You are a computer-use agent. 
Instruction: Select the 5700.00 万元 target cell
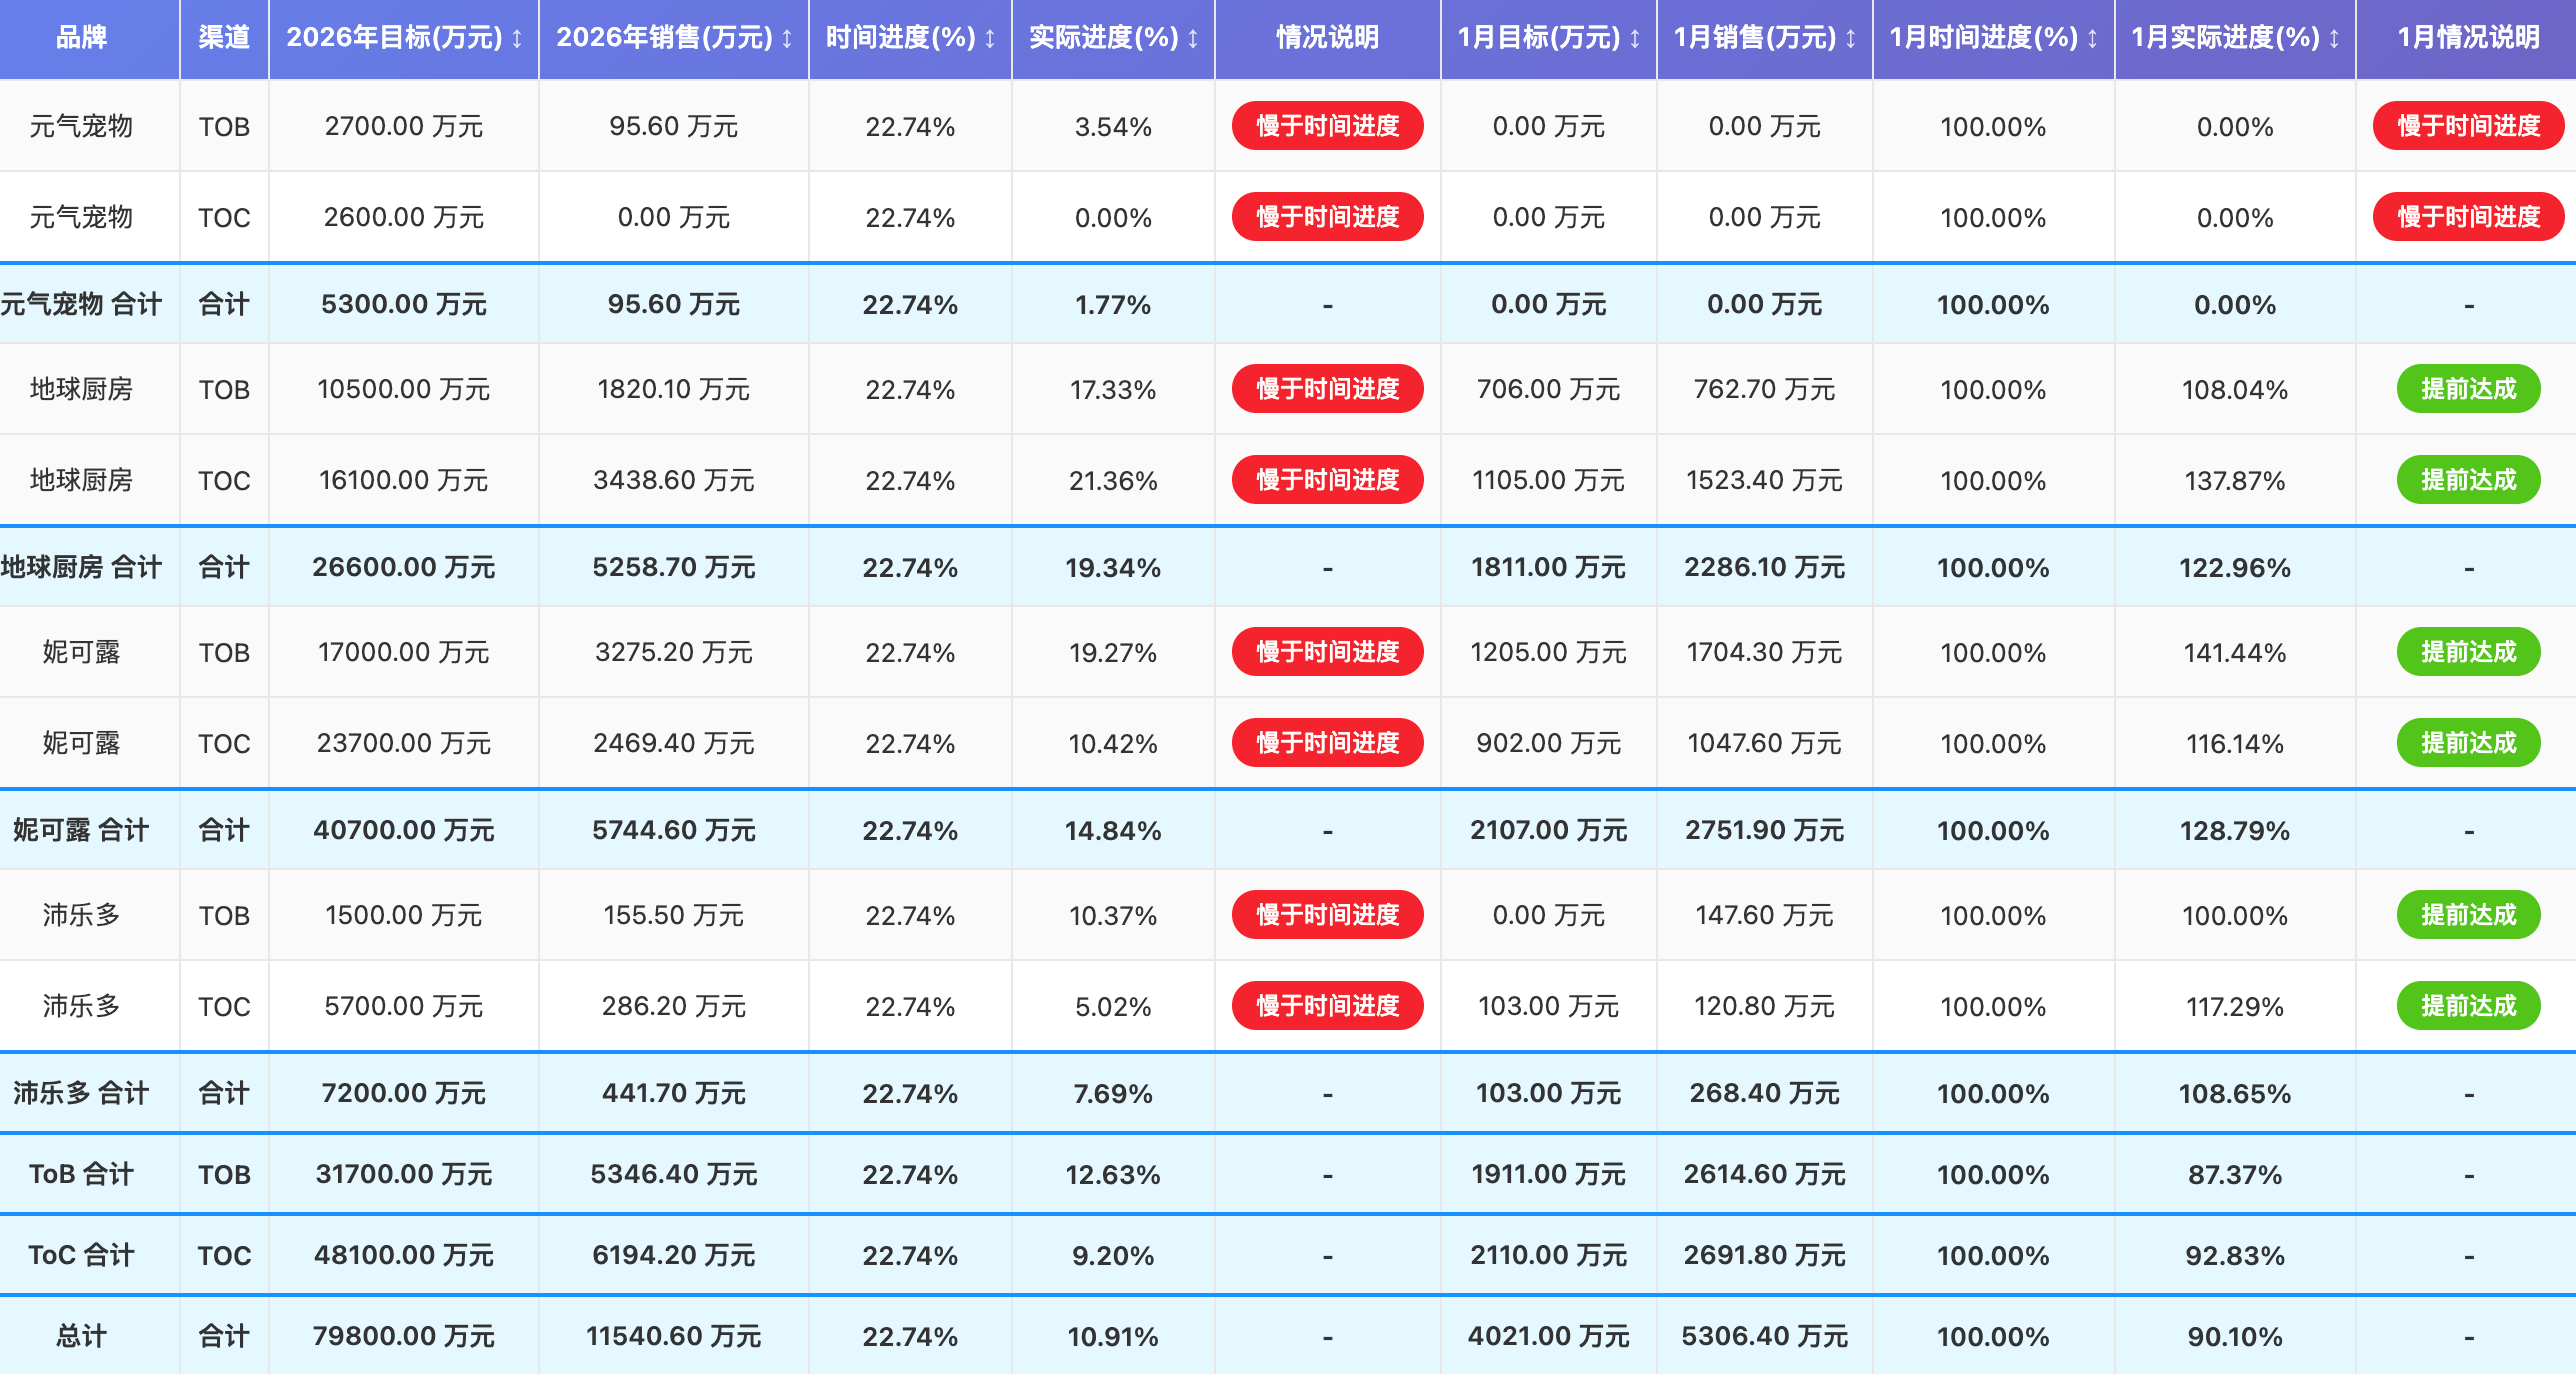click(x=404, y=1006)
